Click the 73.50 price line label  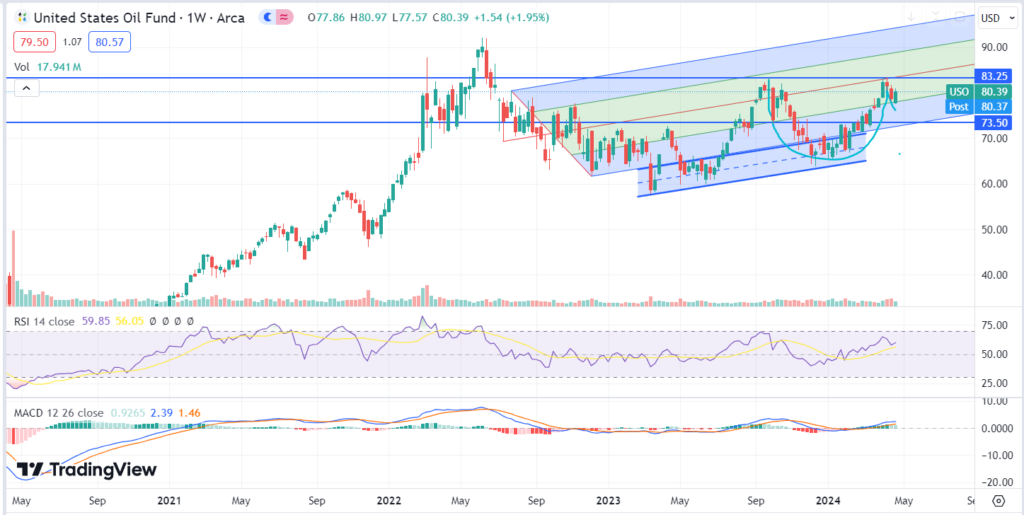(x=993, y=122)
